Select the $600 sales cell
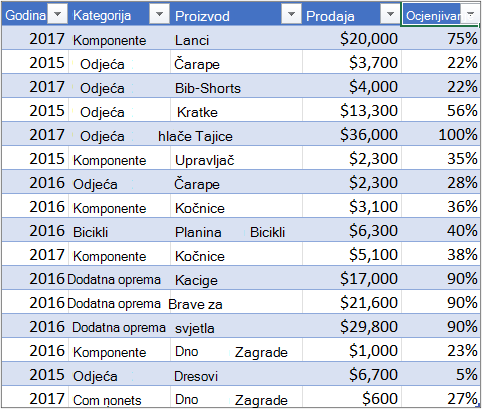 tap(352, 397)
